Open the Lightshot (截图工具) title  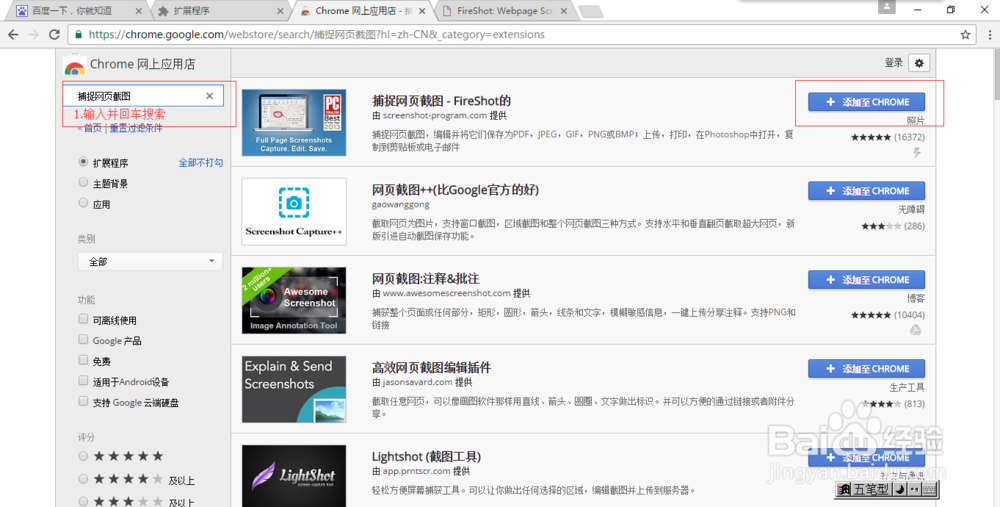426,457
